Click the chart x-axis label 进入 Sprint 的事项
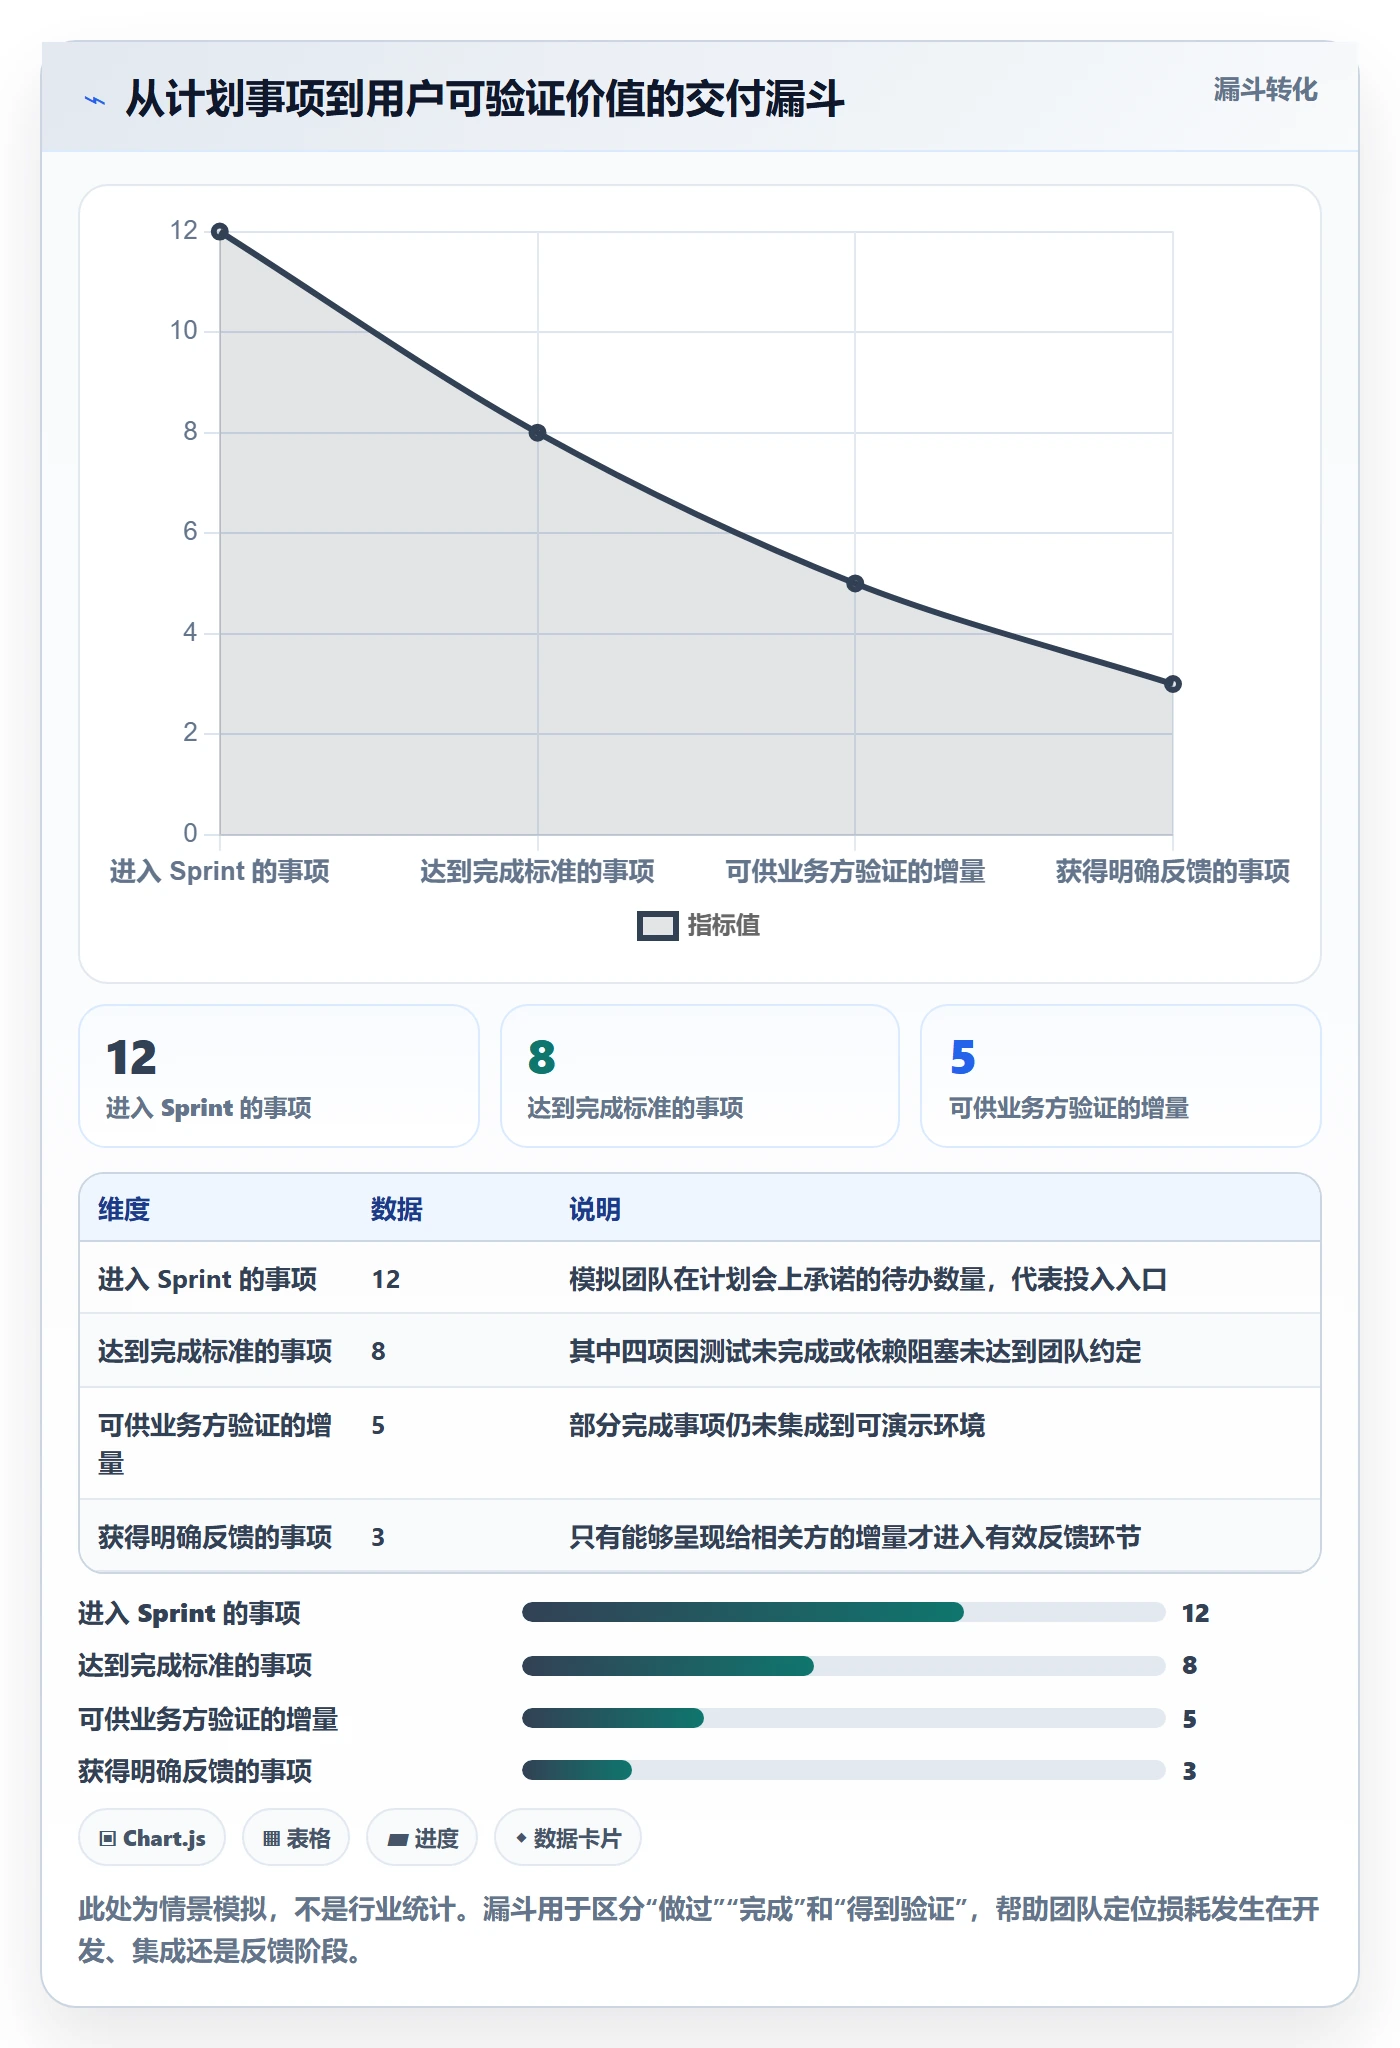The width and height of the screenshot is (1400, 2048). click(x=220, y=871)
